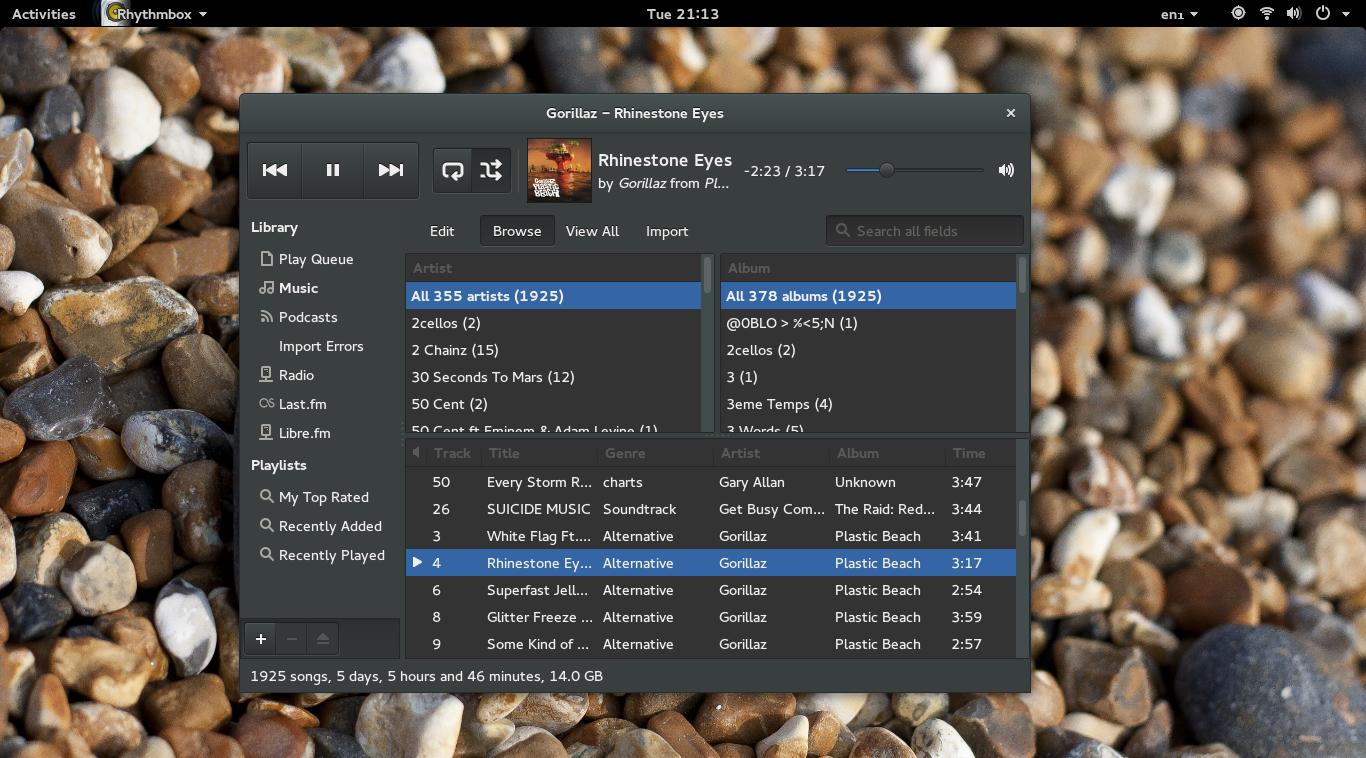Click the View All button
Image resolution: width=1366 pixels, height=758 pixels.
(592, 231)
